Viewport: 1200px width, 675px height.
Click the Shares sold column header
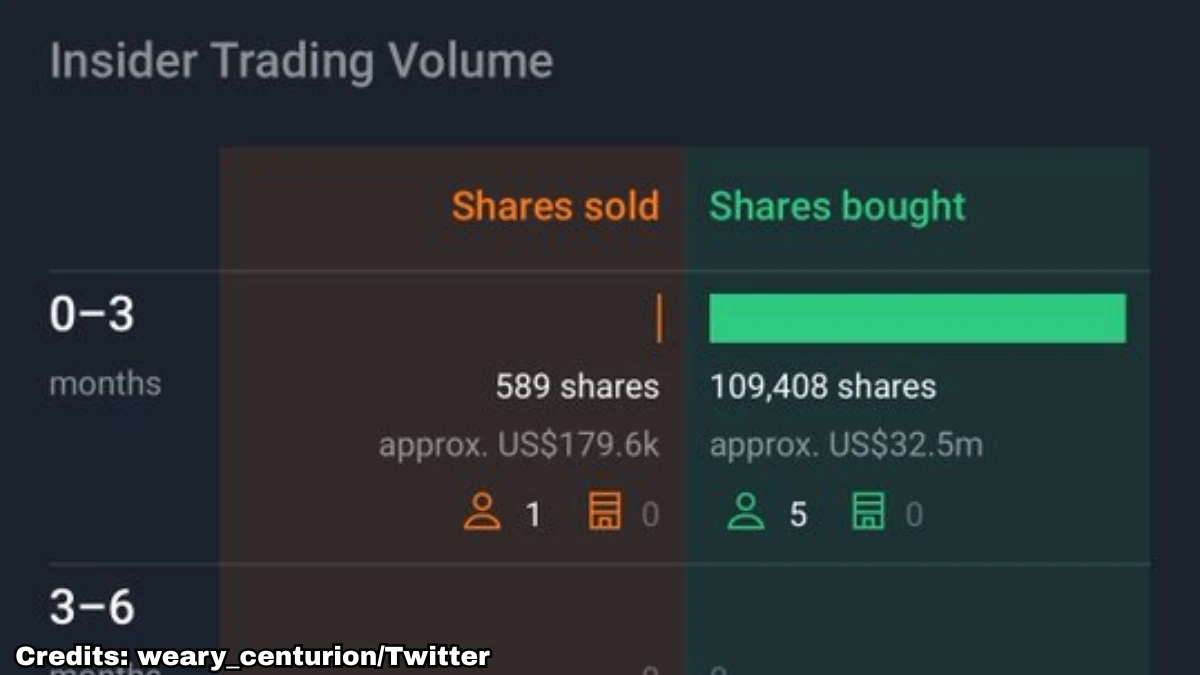point(556,206)
